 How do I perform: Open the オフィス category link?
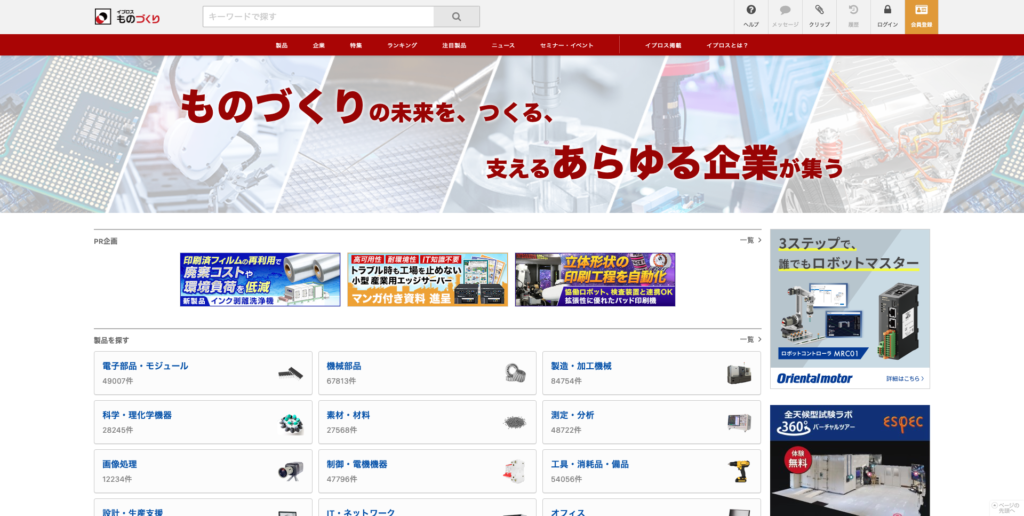[568, 512]
